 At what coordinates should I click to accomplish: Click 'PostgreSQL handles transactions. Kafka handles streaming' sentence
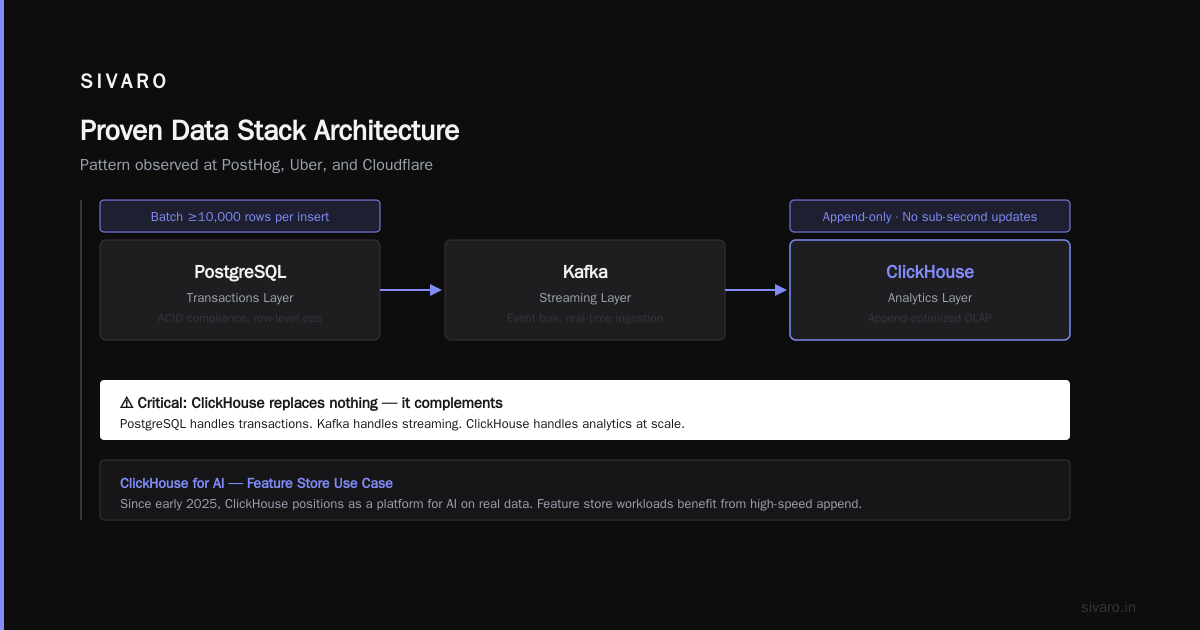click(x=291, y=424)
